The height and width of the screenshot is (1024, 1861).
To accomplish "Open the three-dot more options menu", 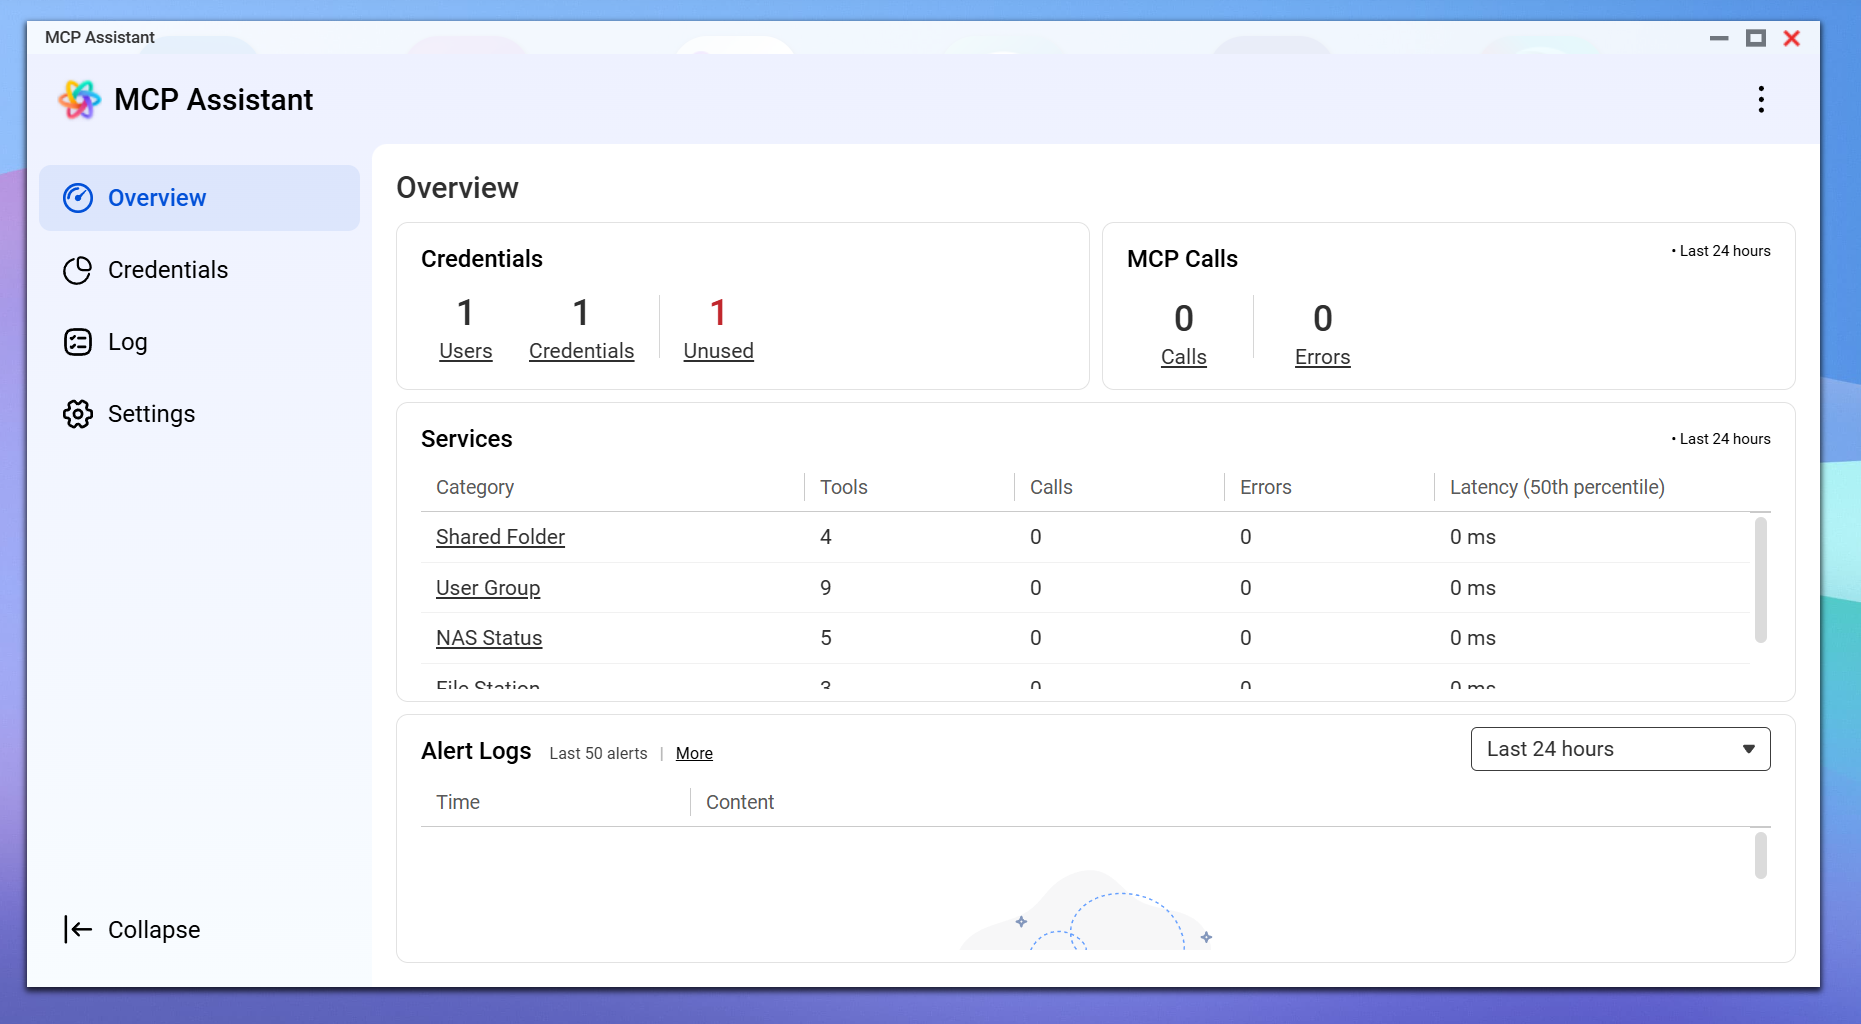I will [1761, 99].
